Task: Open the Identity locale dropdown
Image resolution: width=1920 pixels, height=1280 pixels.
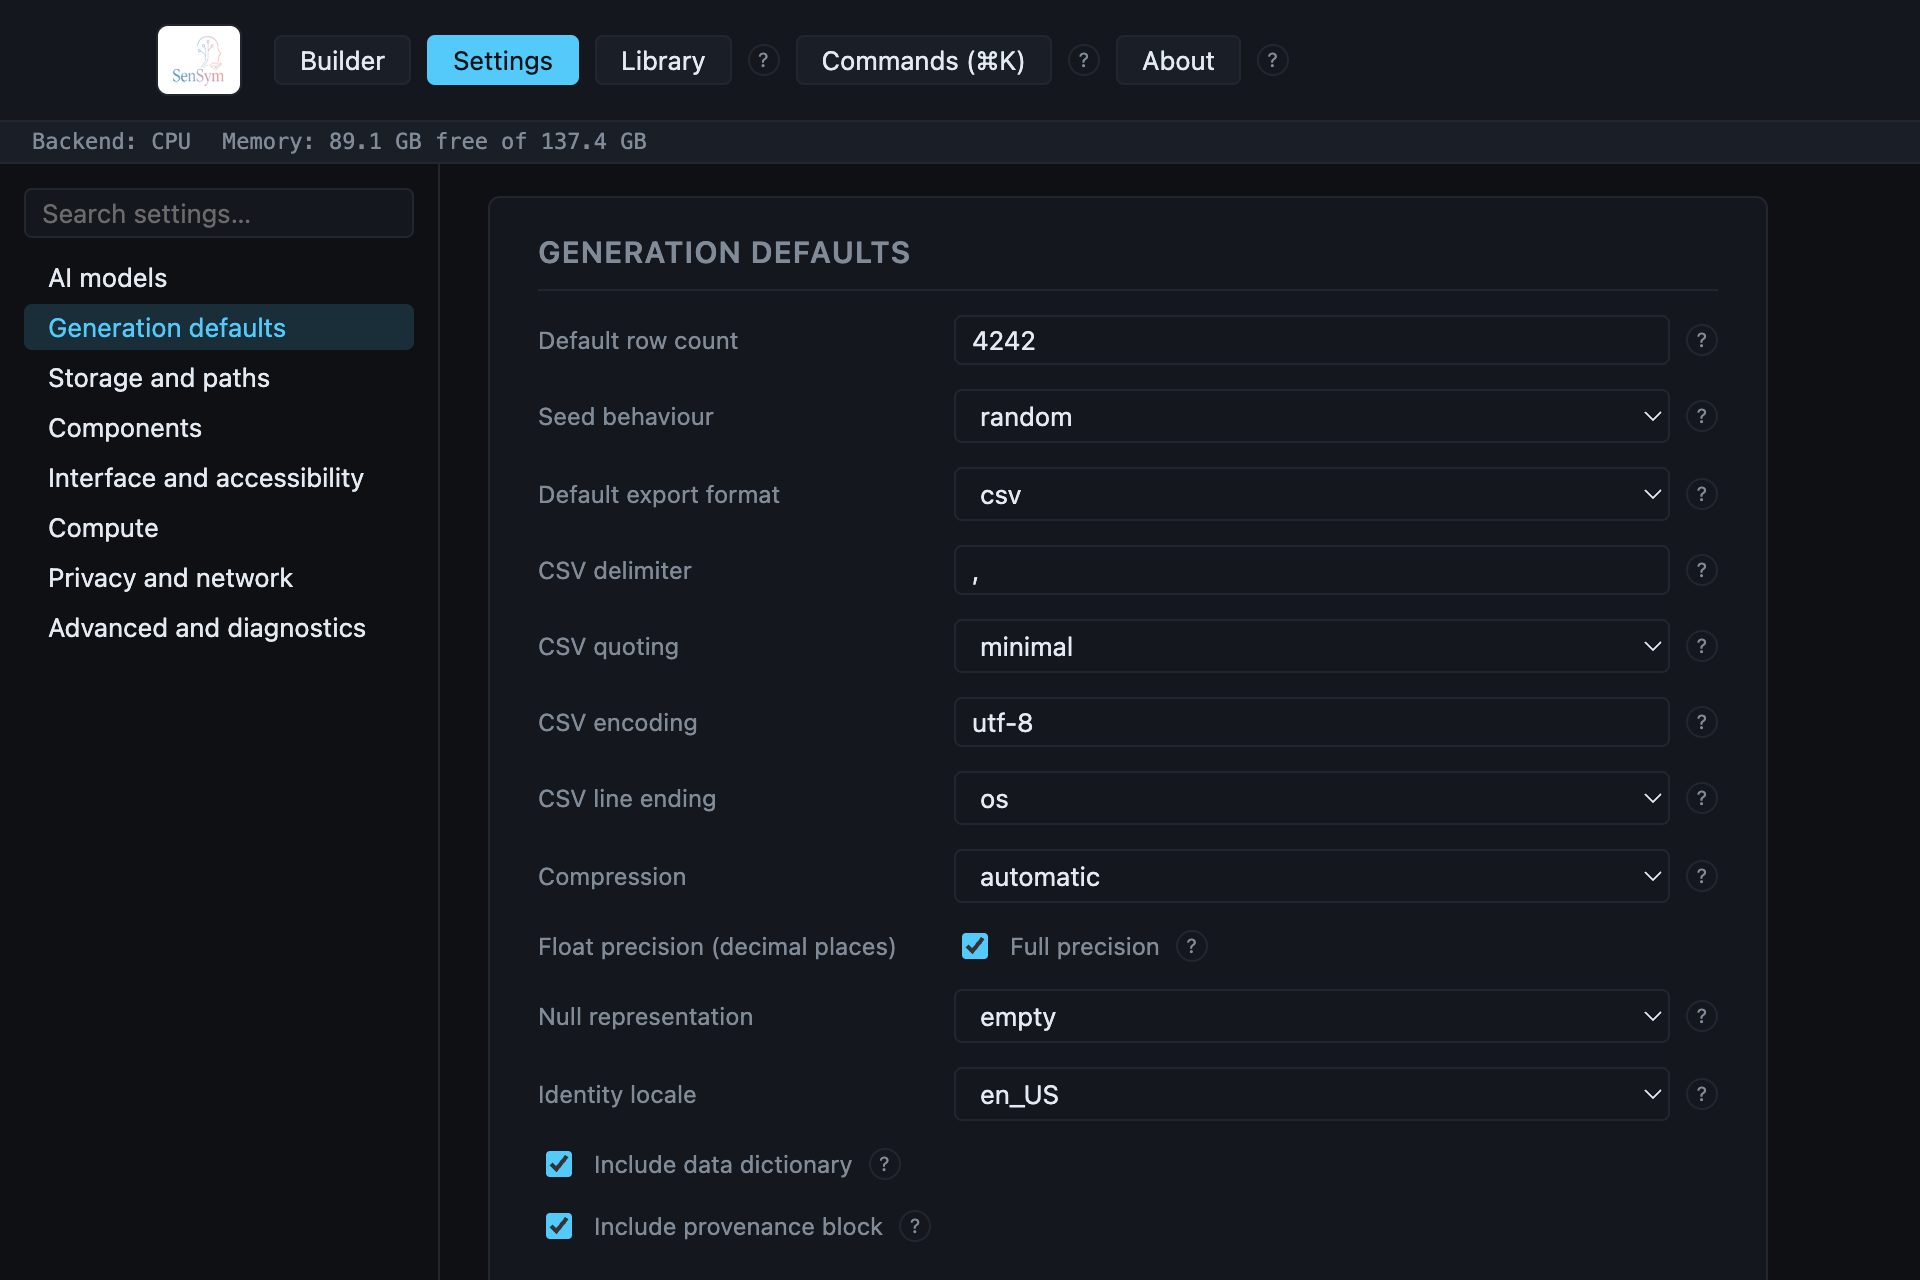Action: point(1311,1094)
